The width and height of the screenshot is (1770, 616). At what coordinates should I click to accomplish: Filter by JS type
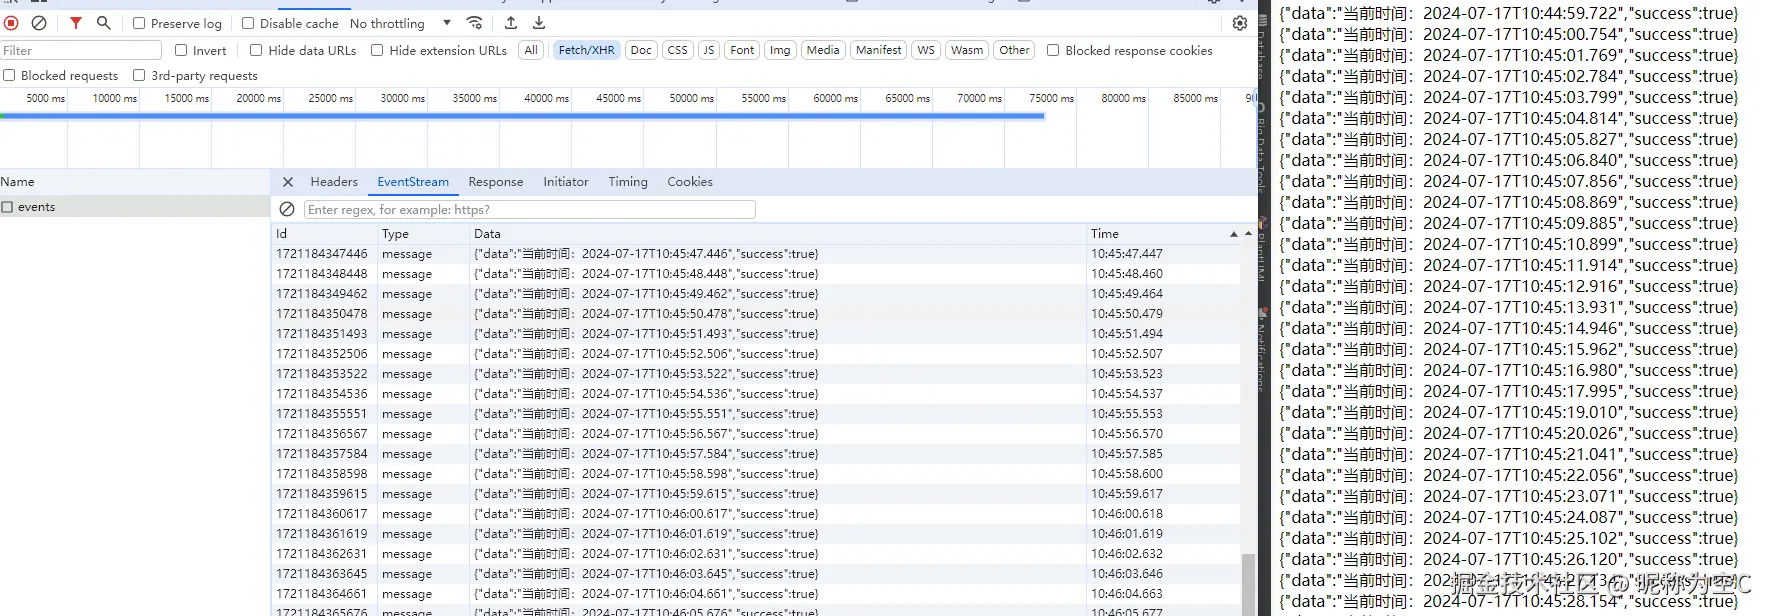coord(708,50)
